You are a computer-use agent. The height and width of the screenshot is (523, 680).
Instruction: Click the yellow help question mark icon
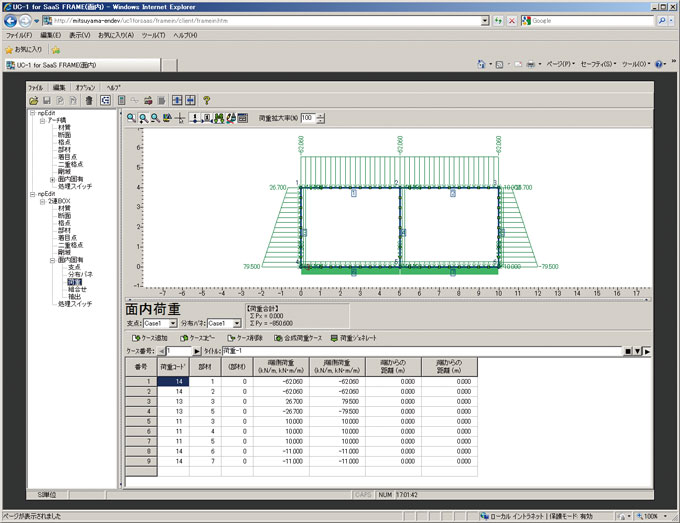[x=206, y=101]
